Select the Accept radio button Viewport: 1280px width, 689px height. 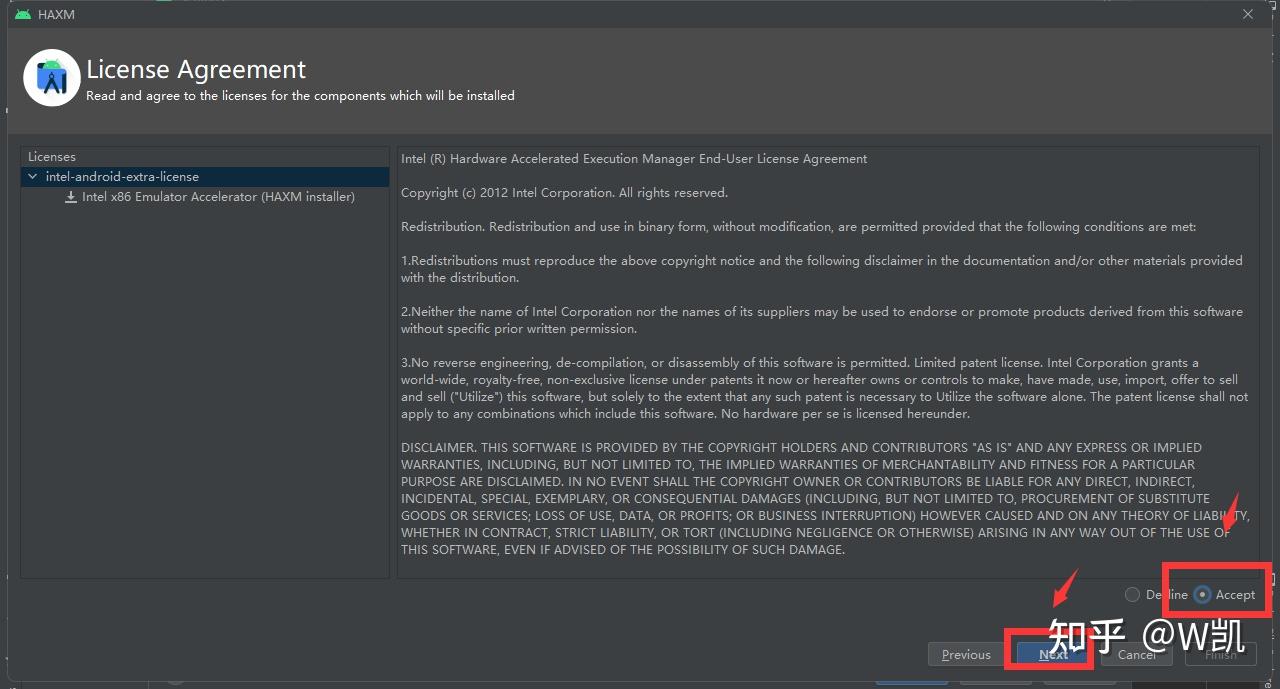tap(1203, 594)
